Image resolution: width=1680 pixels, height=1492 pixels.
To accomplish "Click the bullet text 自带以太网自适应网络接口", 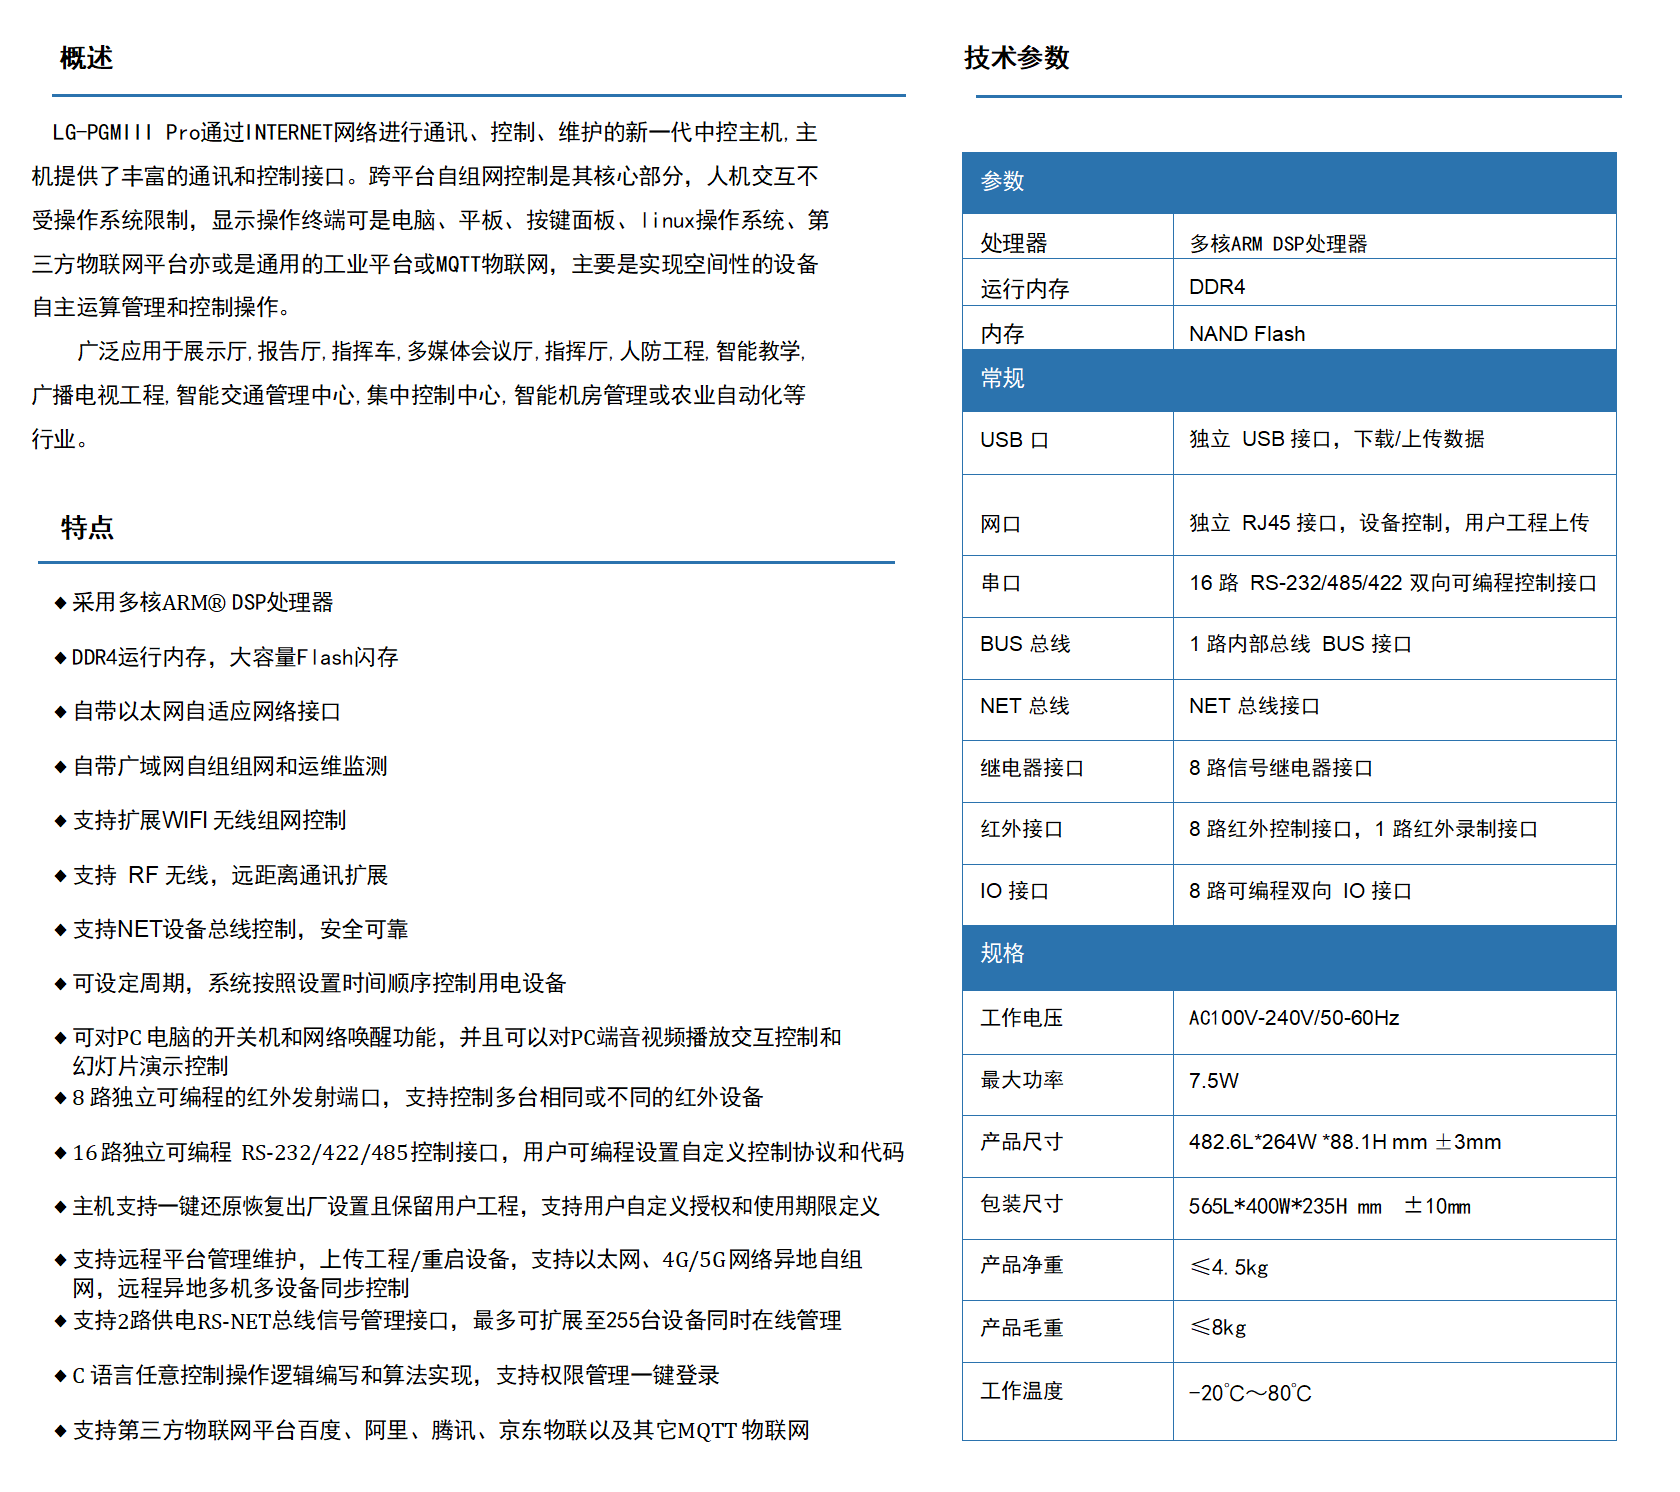I will coord(207,712).
